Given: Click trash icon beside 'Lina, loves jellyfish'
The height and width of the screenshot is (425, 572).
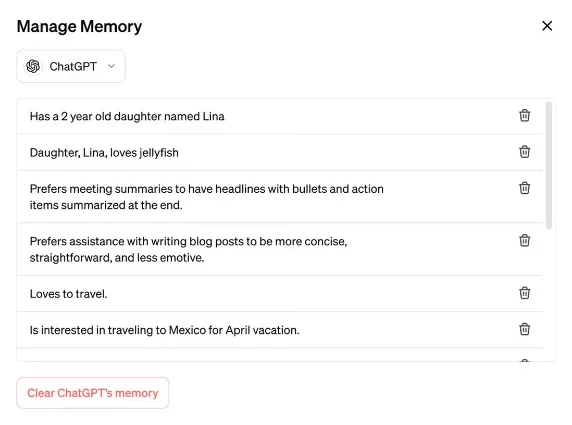Looking at the screenshot, I should (x=524, y=152).
